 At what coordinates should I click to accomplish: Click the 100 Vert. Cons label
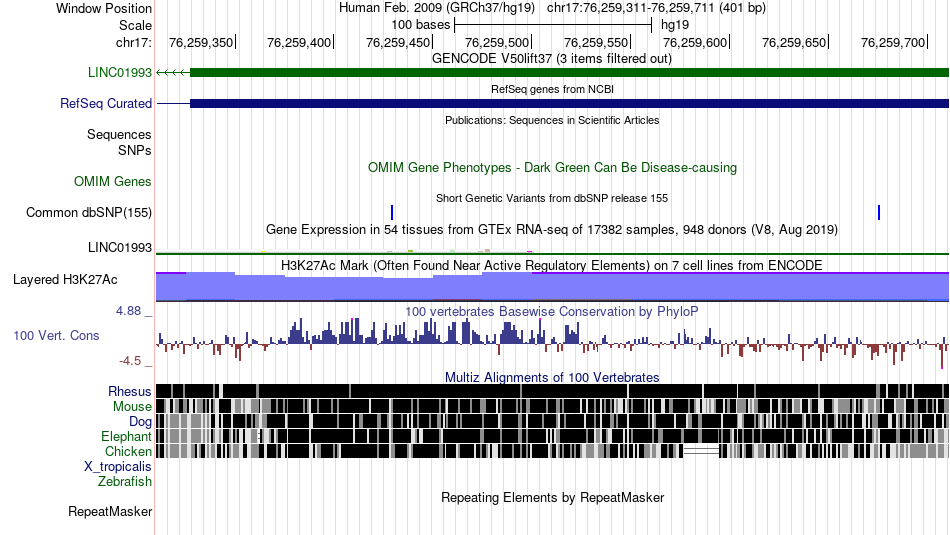click(x=56, y=336)
